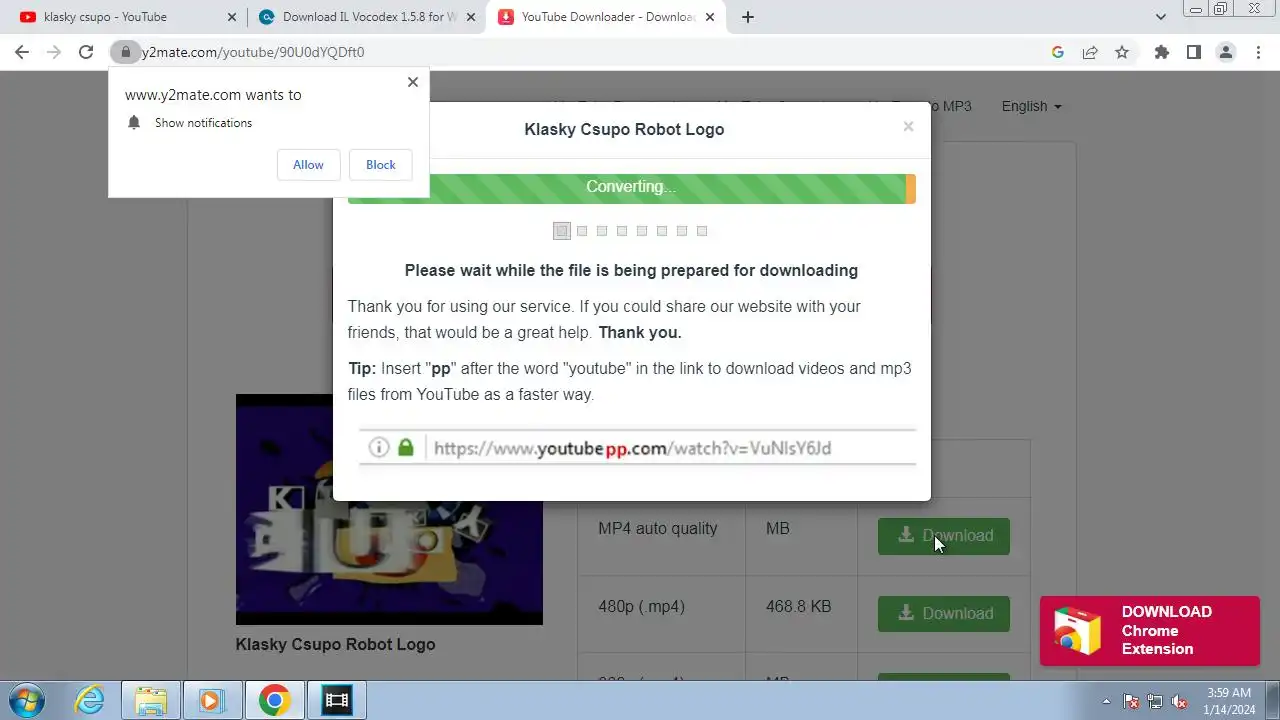Bookmark this page with star icon
This screenshot has width=1280, height=720.
click(x=1122, y=52)
